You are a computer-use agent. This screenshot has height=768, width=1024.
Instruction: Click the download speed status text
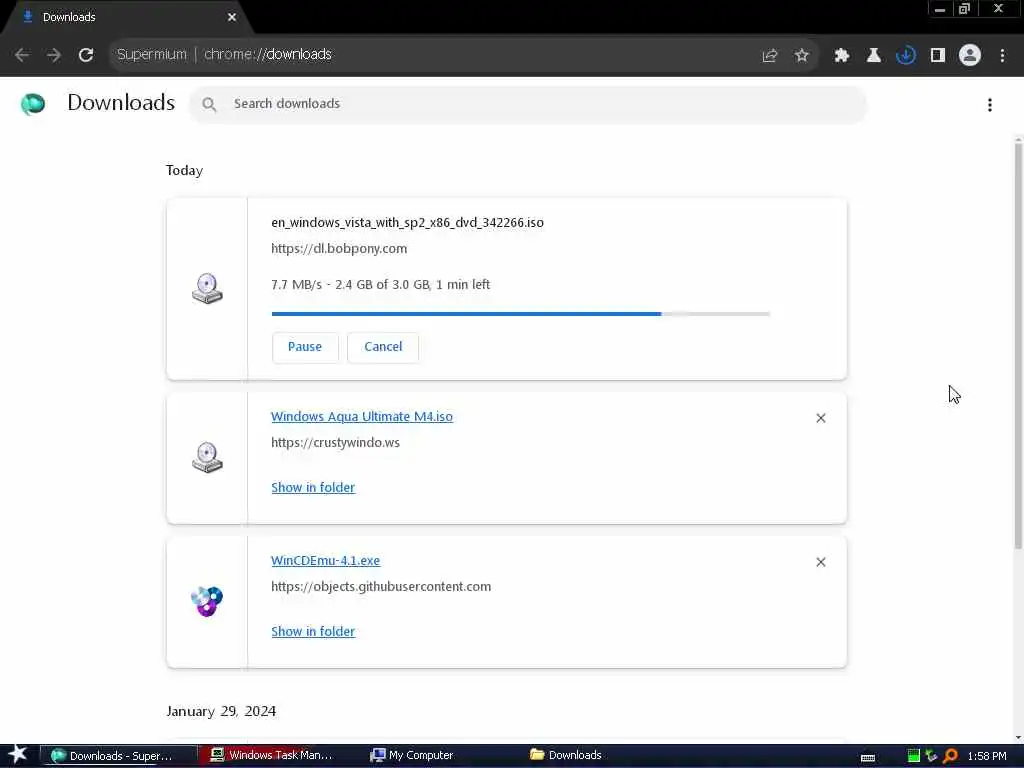(380, 285)
